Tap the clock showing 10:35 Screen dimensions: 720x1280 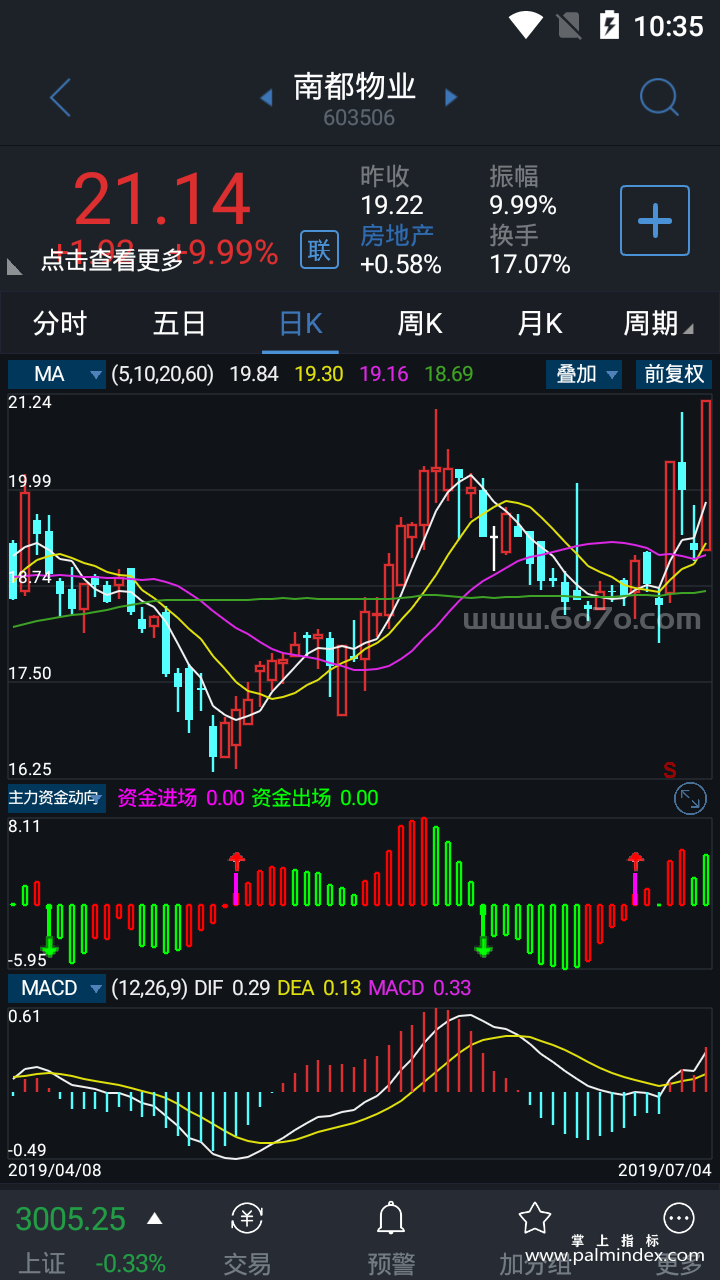click(x=669, y=26)
